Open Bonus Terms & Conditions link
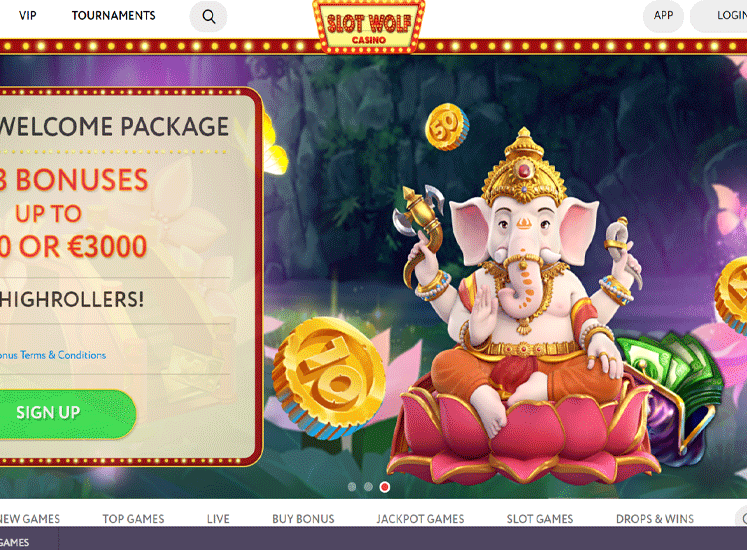 (x=52, y=355)
